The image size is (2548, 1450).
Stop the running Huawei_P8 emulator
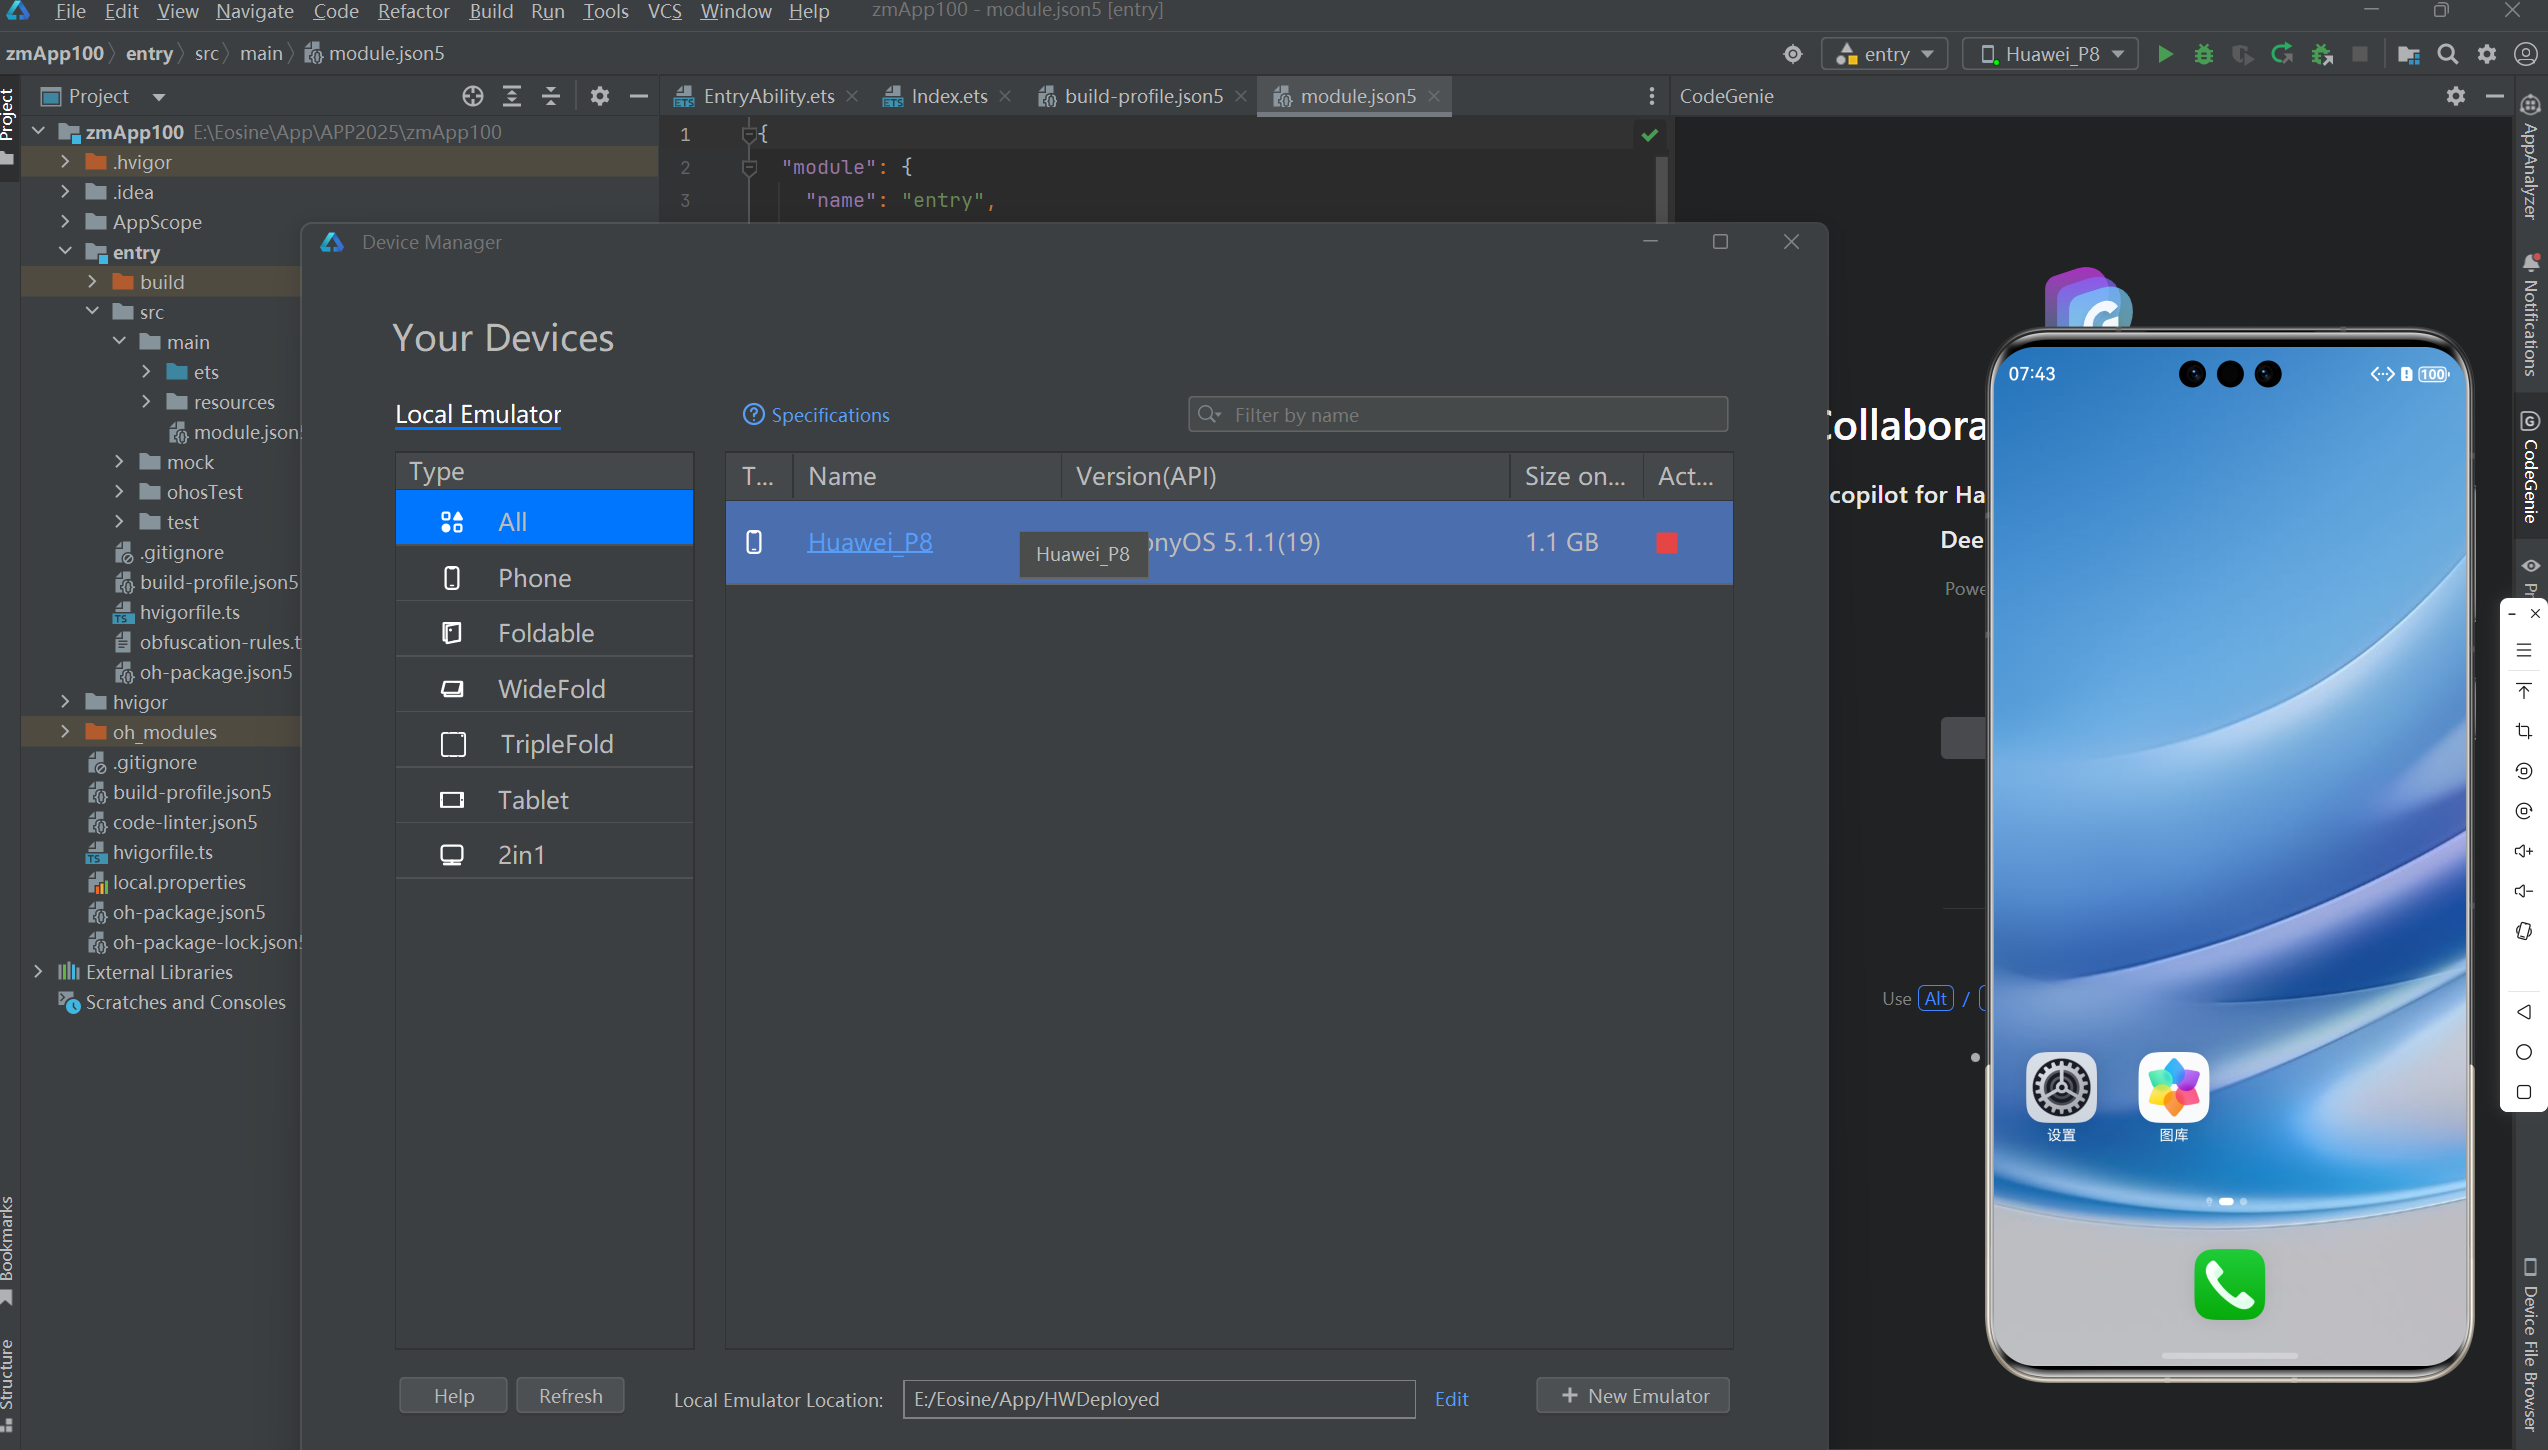tap(1667, 543)
